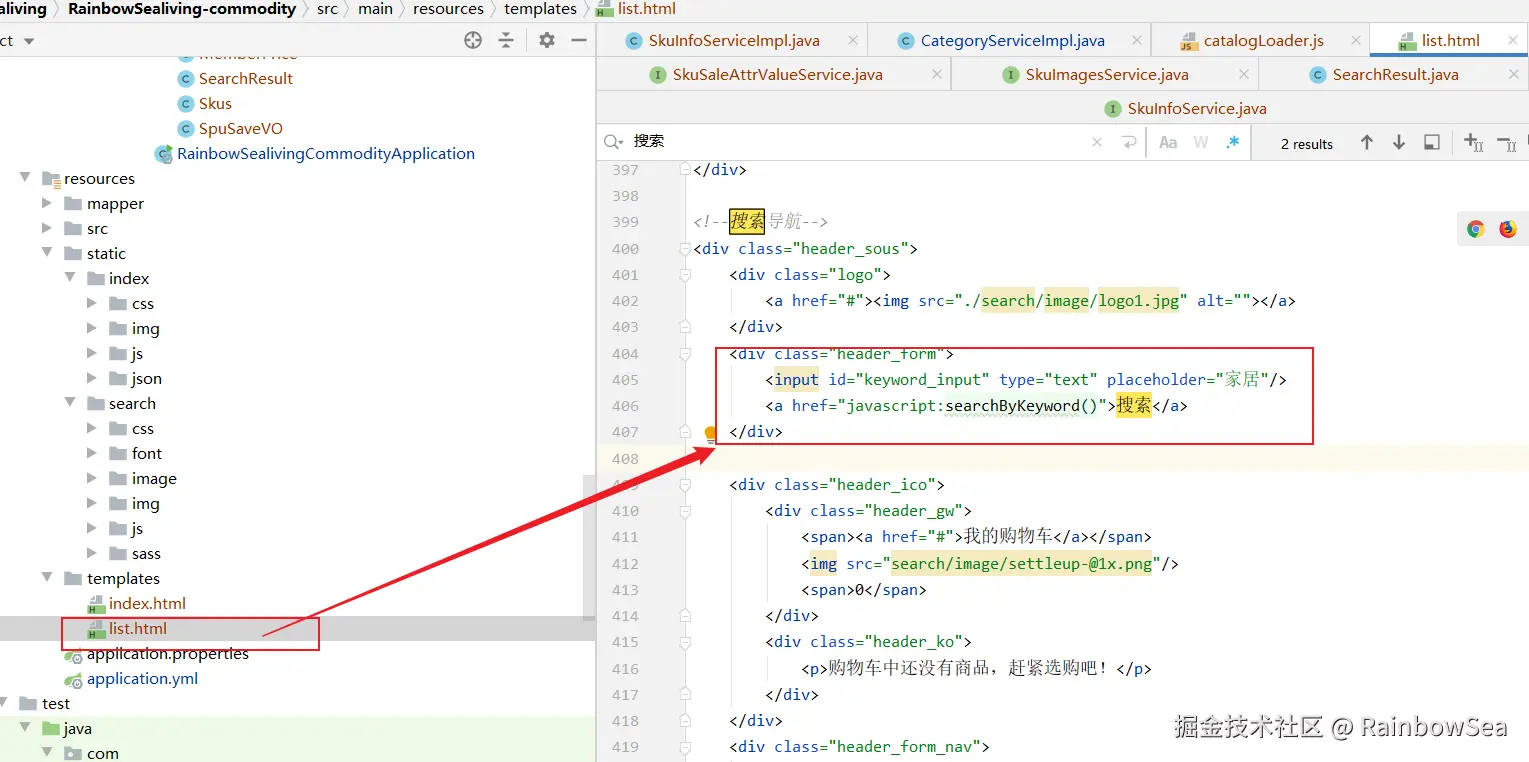
Task: Open Project panel settings gear
Action: (x=546, y=40)
